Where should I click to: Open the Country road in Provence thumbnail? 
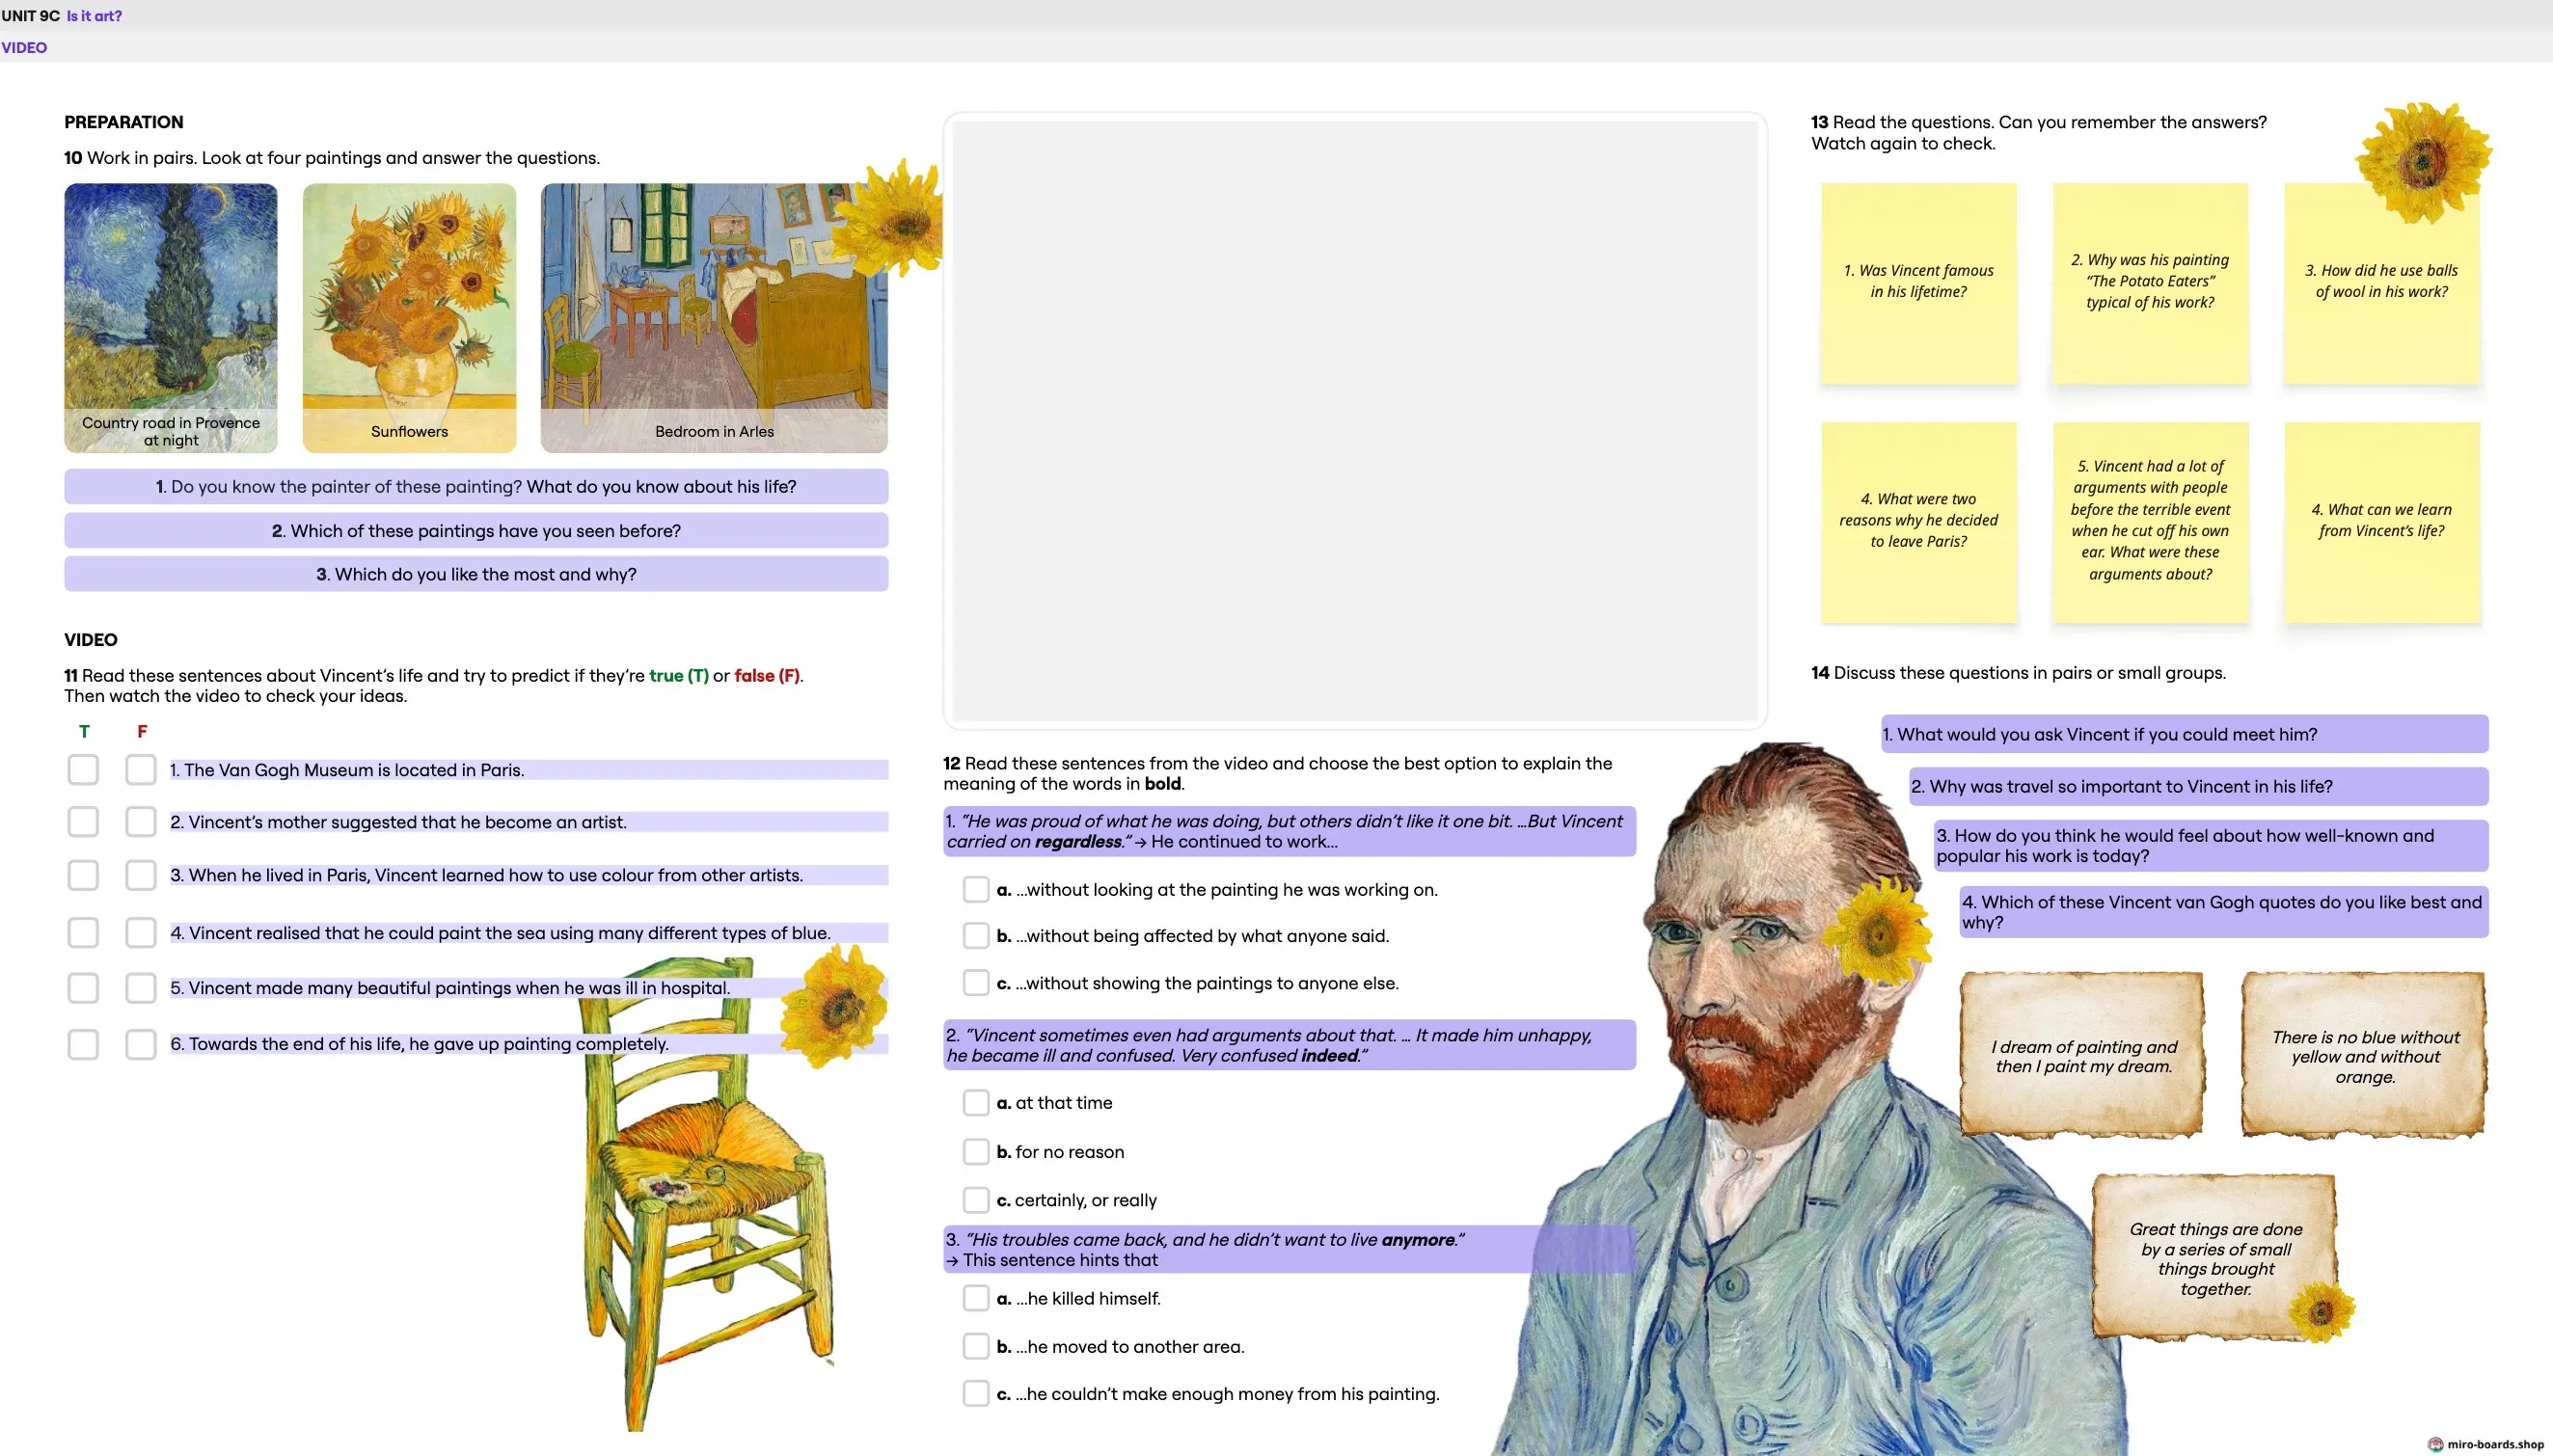pyautogui.click(x=171, y=318)
